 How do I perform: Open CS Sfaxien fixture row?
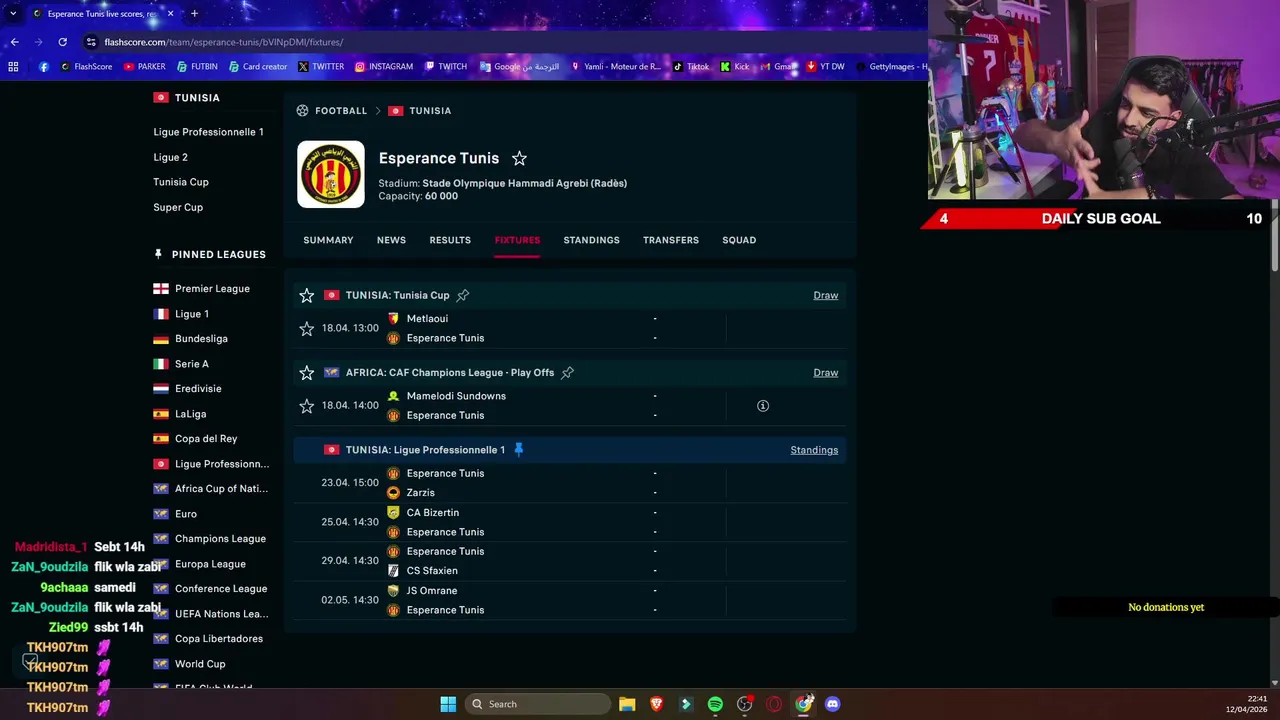pos(569,561)
